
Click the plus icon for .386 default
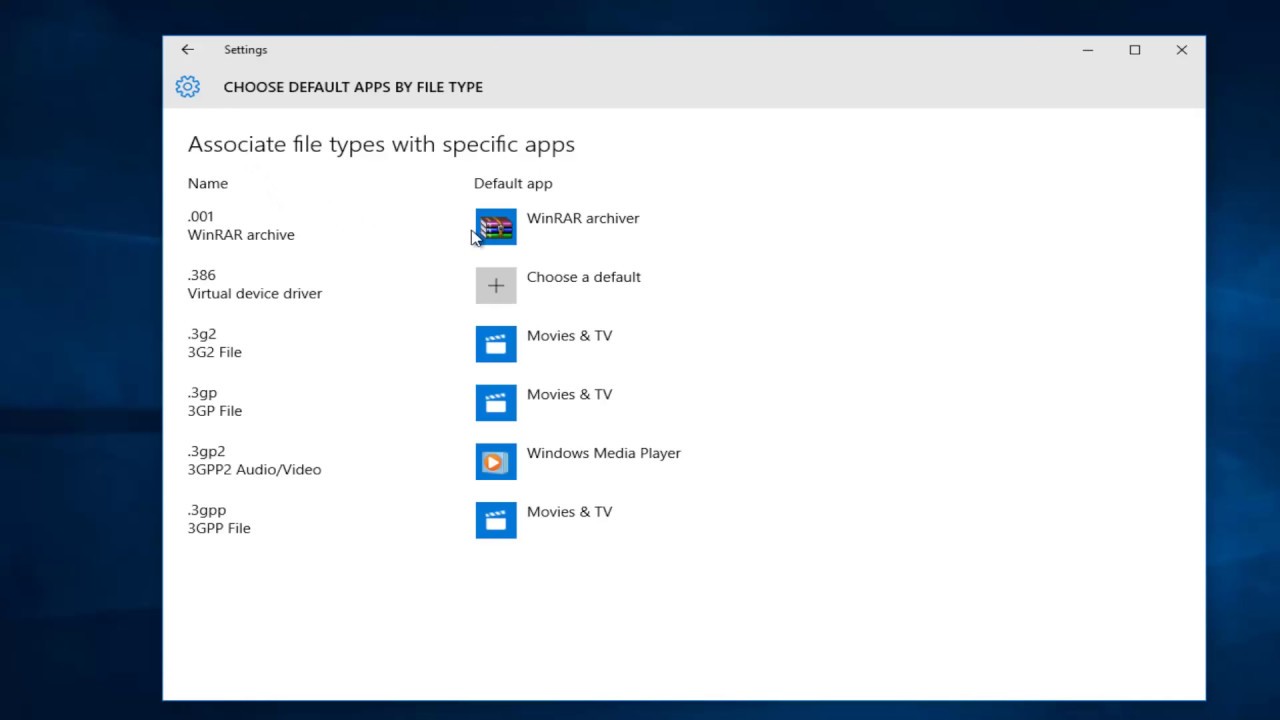point(496,286)
